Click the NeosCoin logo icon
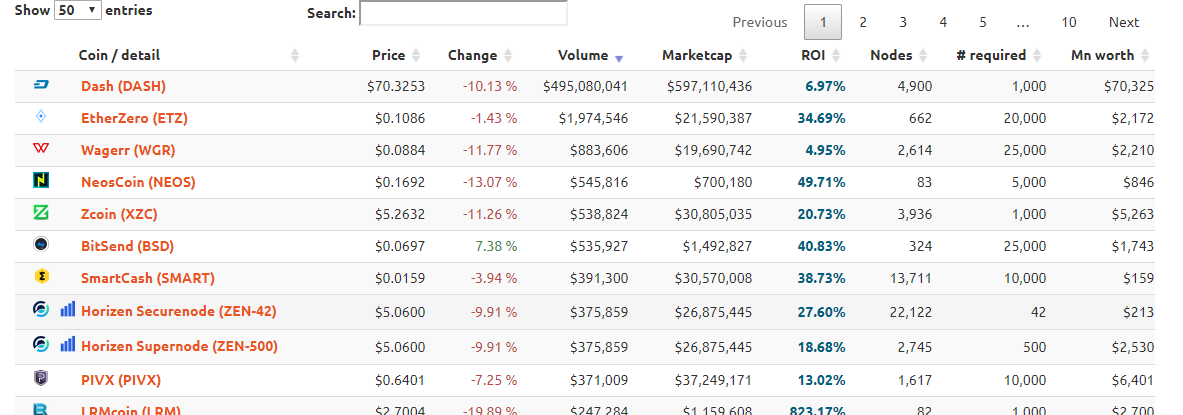The width and height of the screenshot is (1183, 415). (x=41, y=180)
